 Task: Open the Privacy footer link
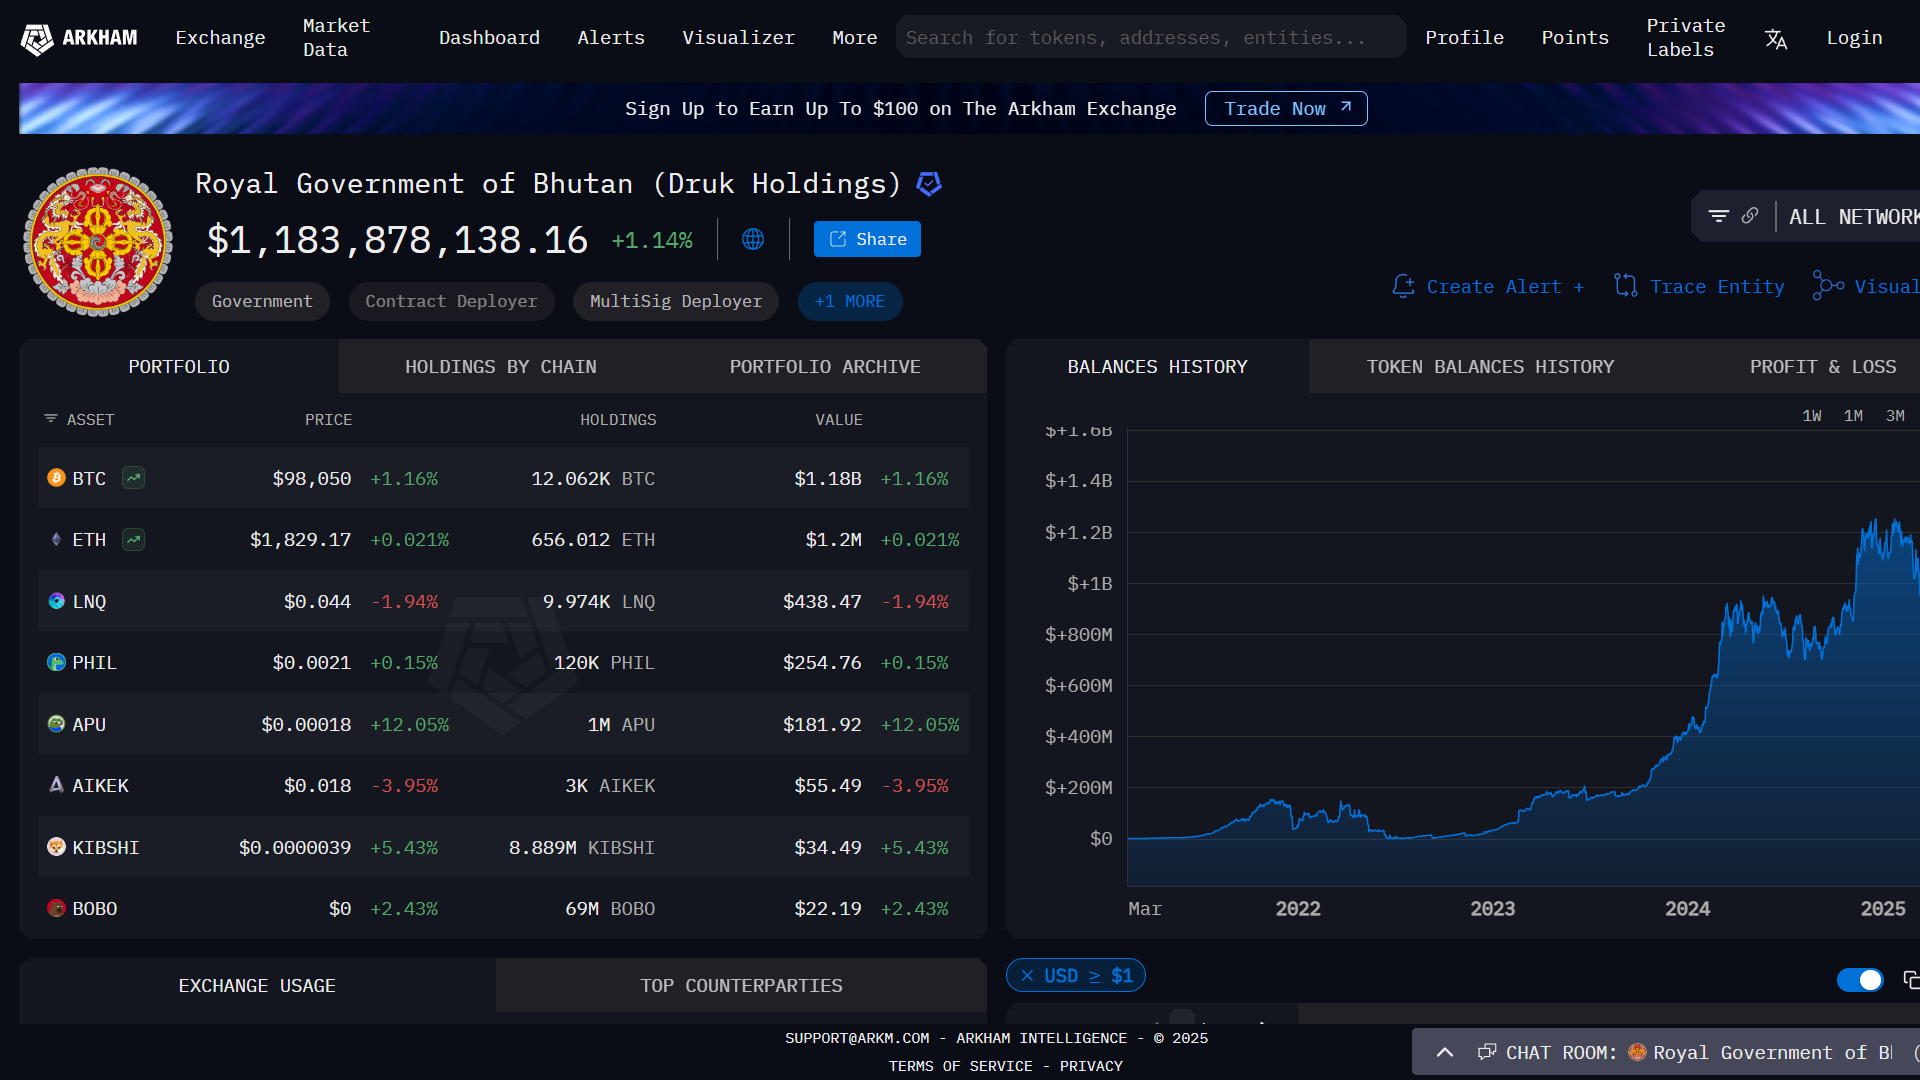[x=1091, y=1066]
